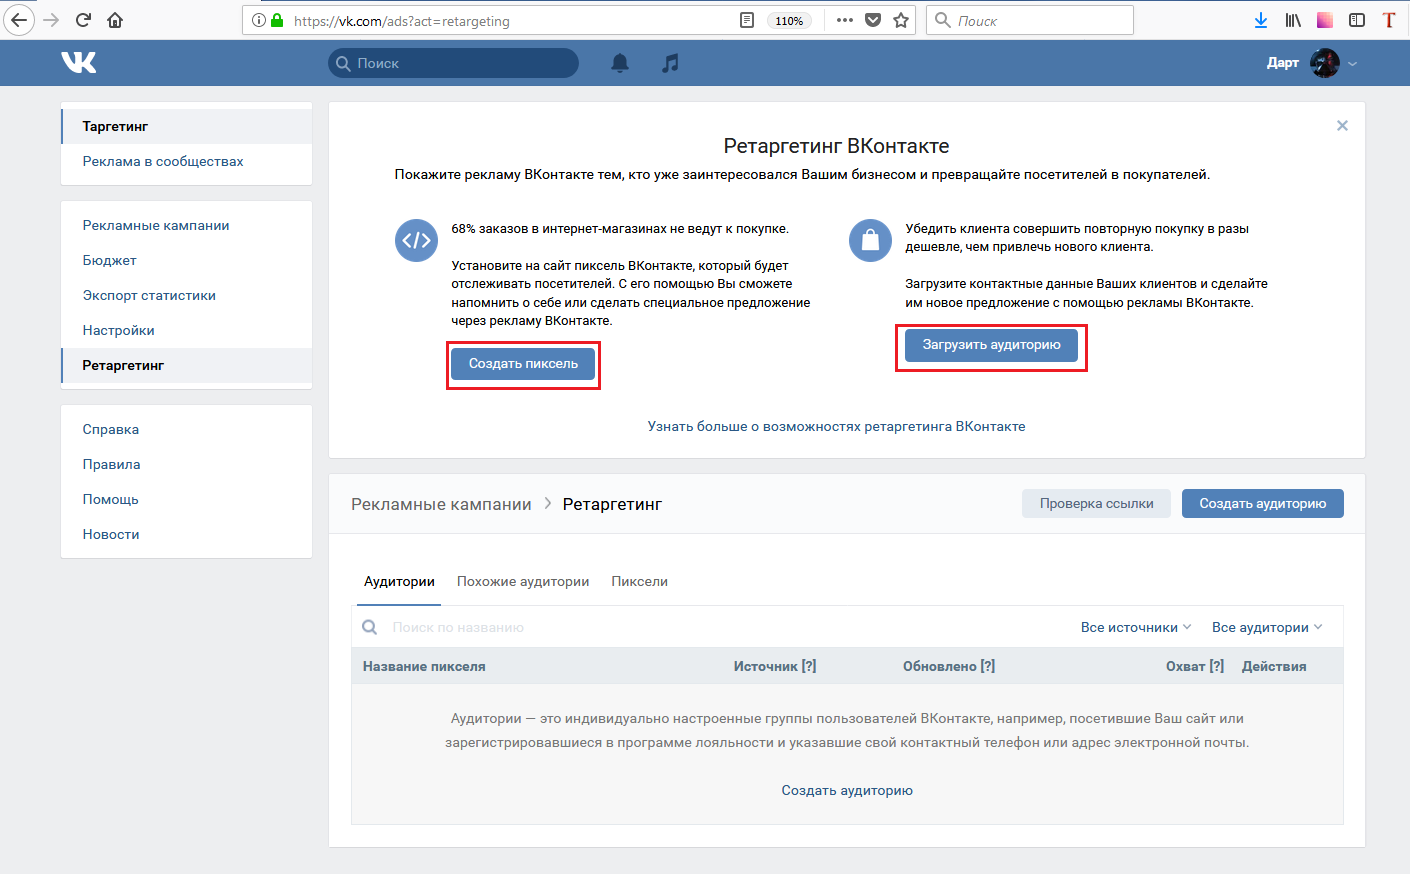Toggle the browser sidebar view

(x=1357, y=20)
